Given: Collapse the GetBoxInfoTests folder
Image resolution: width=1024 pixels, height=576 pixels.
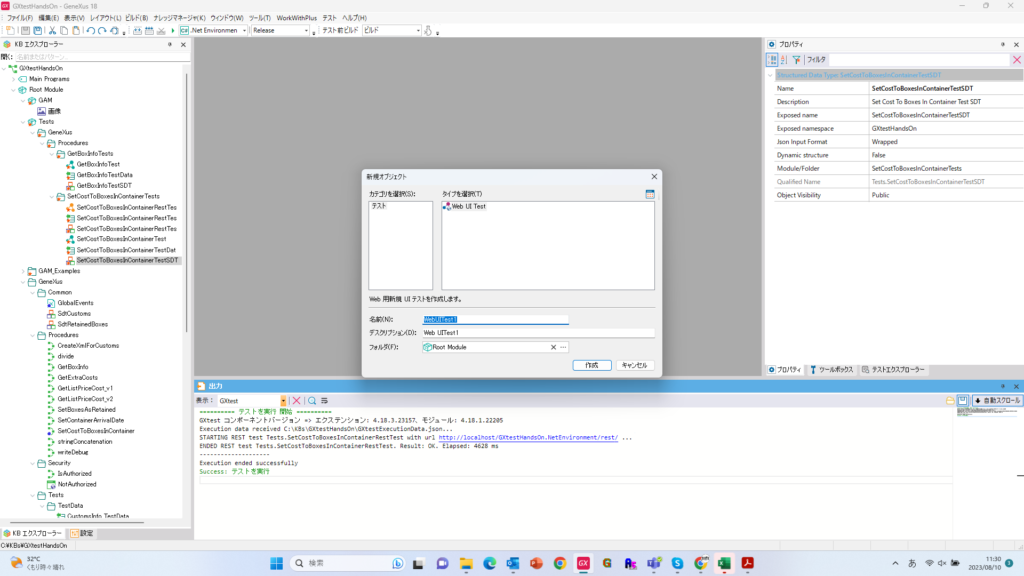Looking at the screenshot, I should (52, 153).
